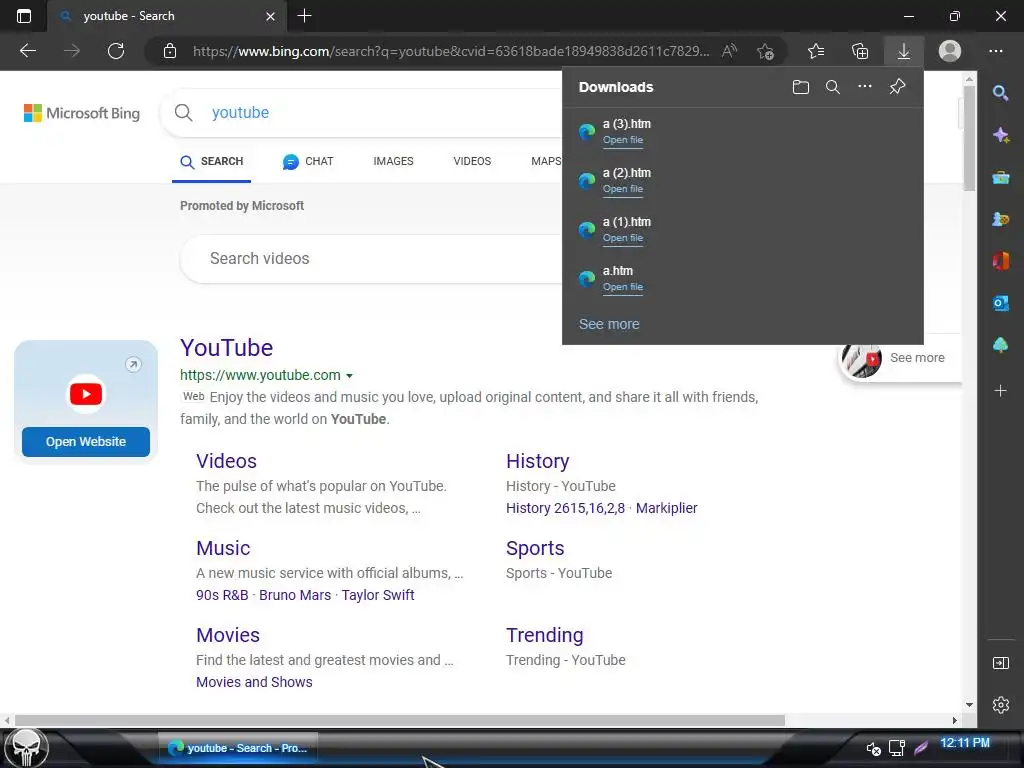Click the muted volume tray icon

click(x=873, y=748)
